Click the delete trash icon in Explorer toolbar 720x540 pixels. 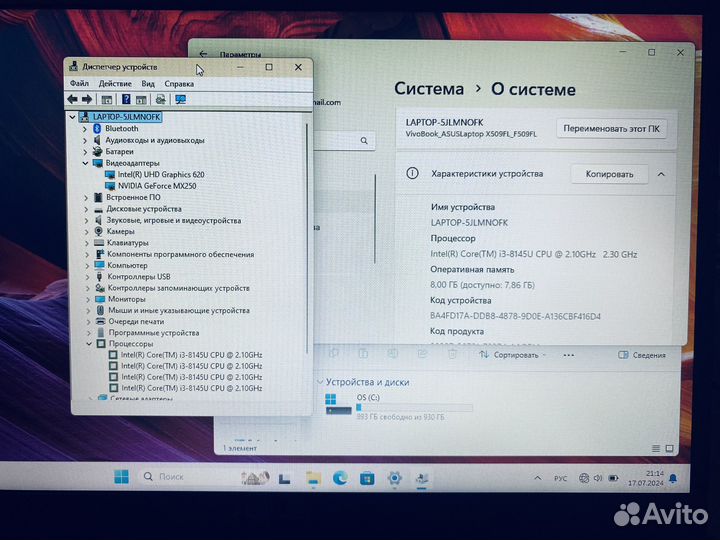[452, 354]
